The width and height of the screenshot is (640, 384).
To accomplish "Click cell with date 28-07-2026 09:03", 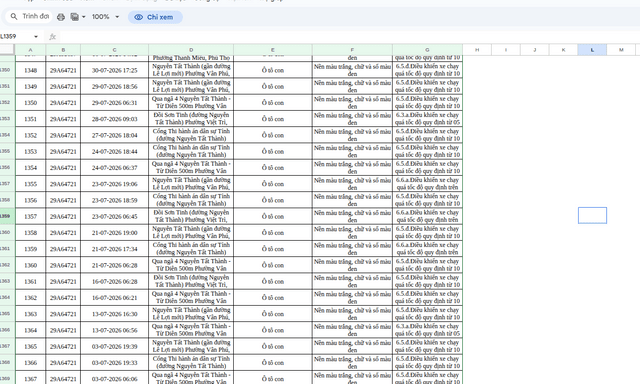I will tap(115, 119).
